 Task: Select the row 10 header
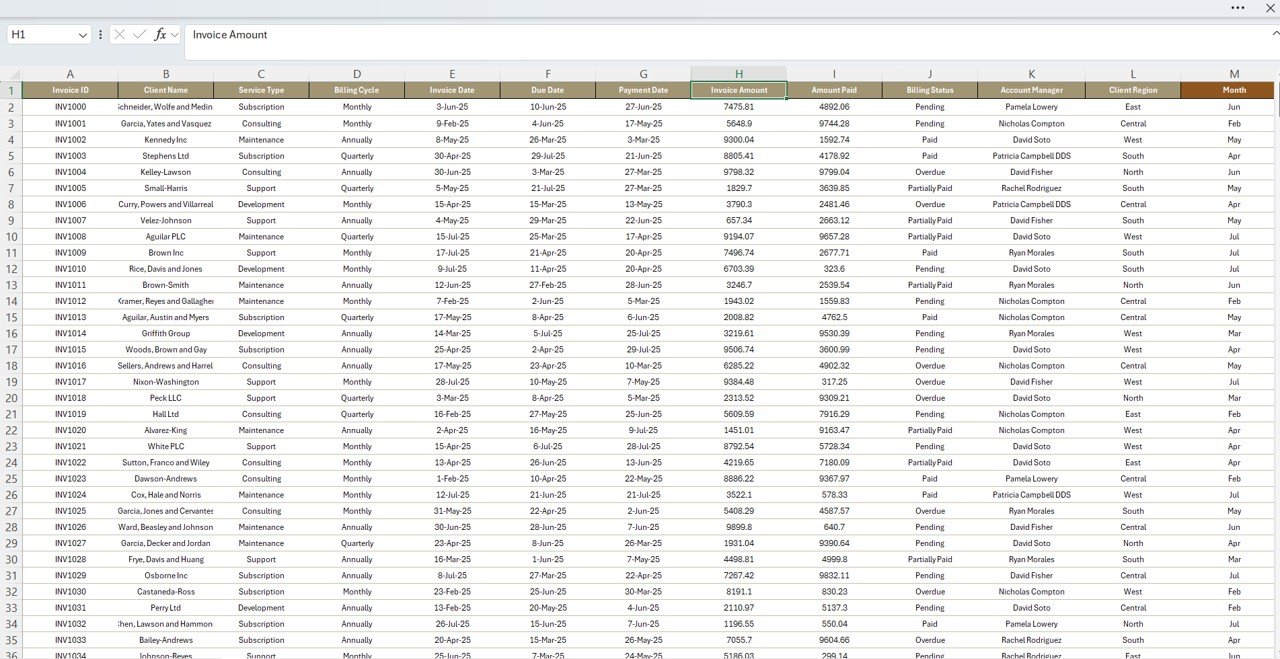tap(11, 237)
